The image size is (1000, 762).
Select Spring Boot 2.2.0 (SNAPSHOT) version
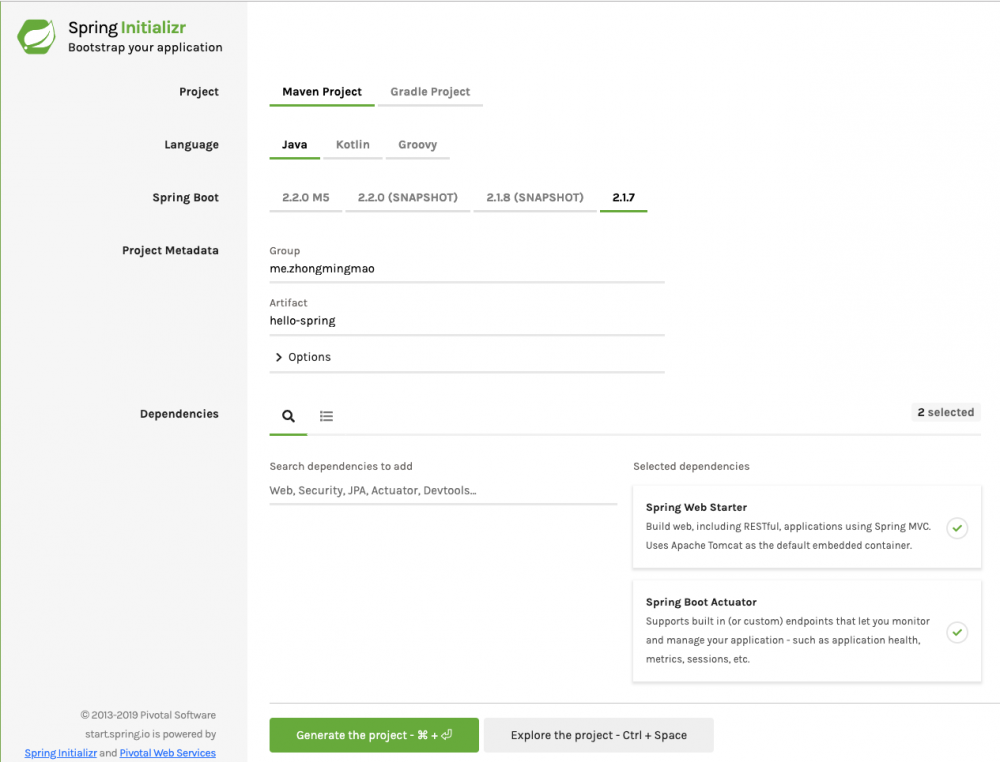[407, 198]
